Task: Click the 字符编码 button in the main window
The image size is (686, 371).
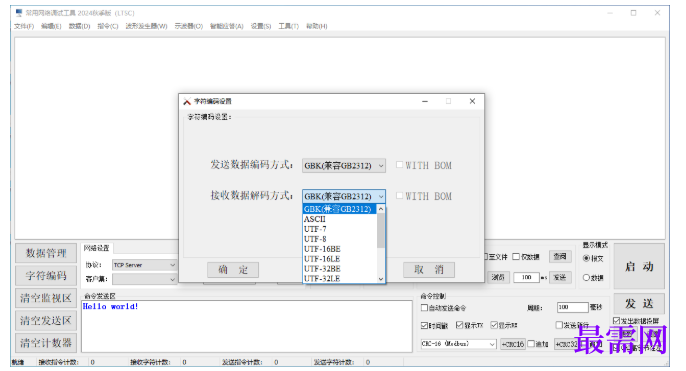Action: pos(46,276)
